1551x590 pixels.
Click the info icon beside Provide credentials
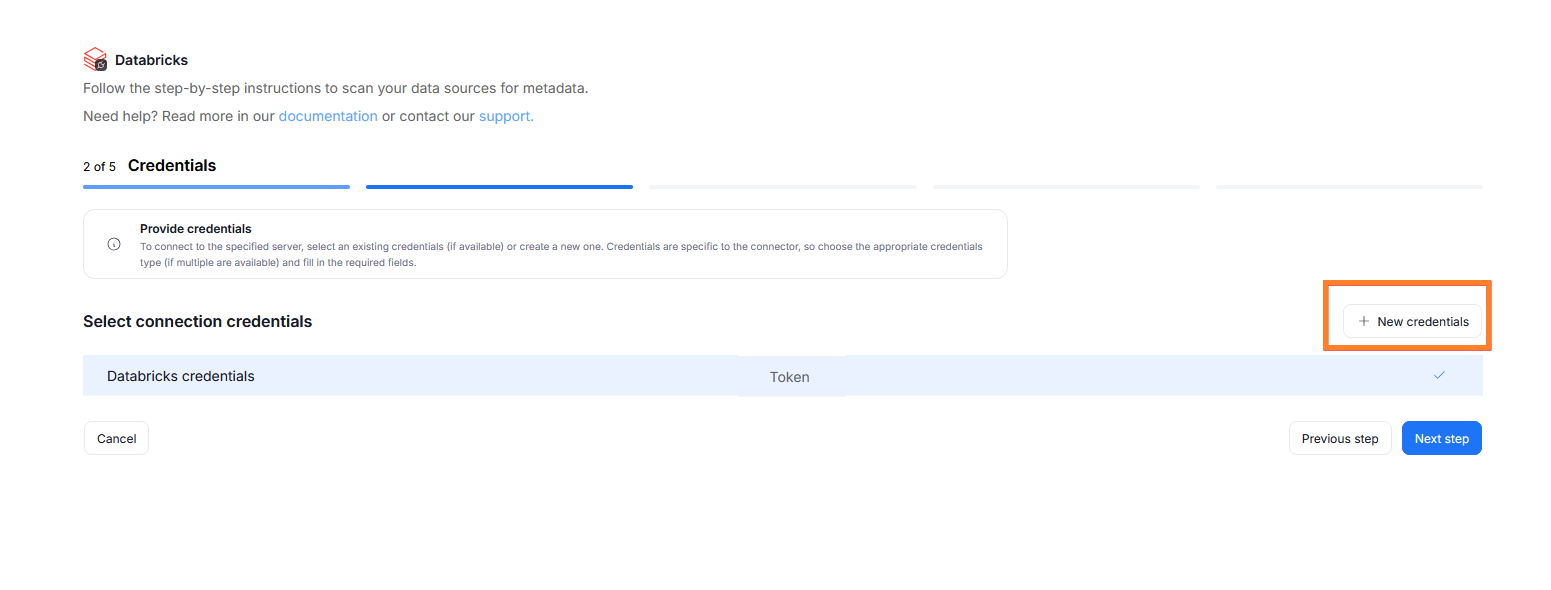point(114,244)
